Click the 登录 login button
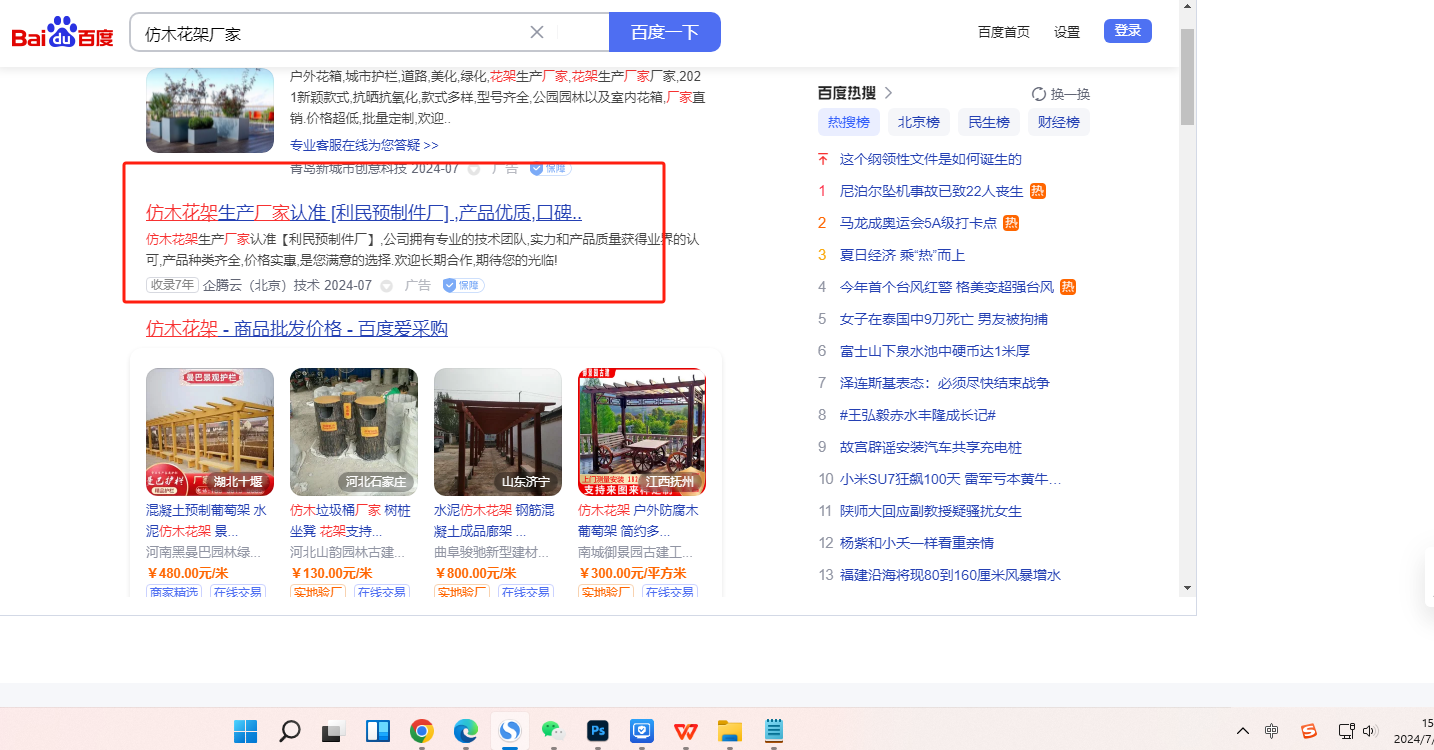Screen dimensions: 1434x750 (x=1127, y=31)
